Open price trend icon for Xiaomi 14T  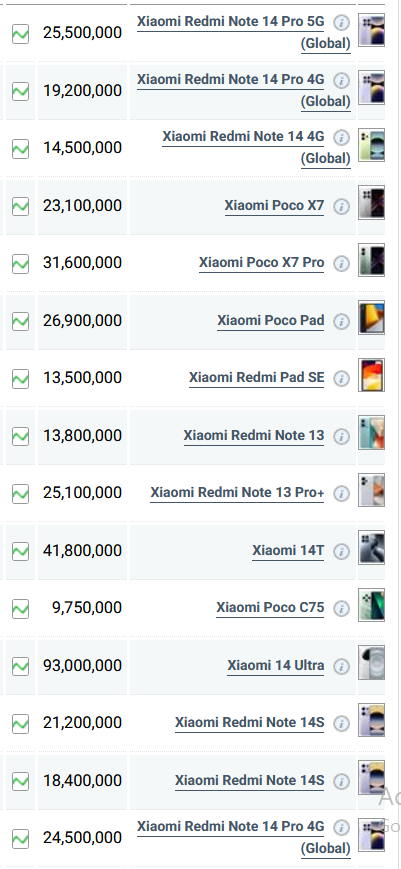[x=20, y=551]
